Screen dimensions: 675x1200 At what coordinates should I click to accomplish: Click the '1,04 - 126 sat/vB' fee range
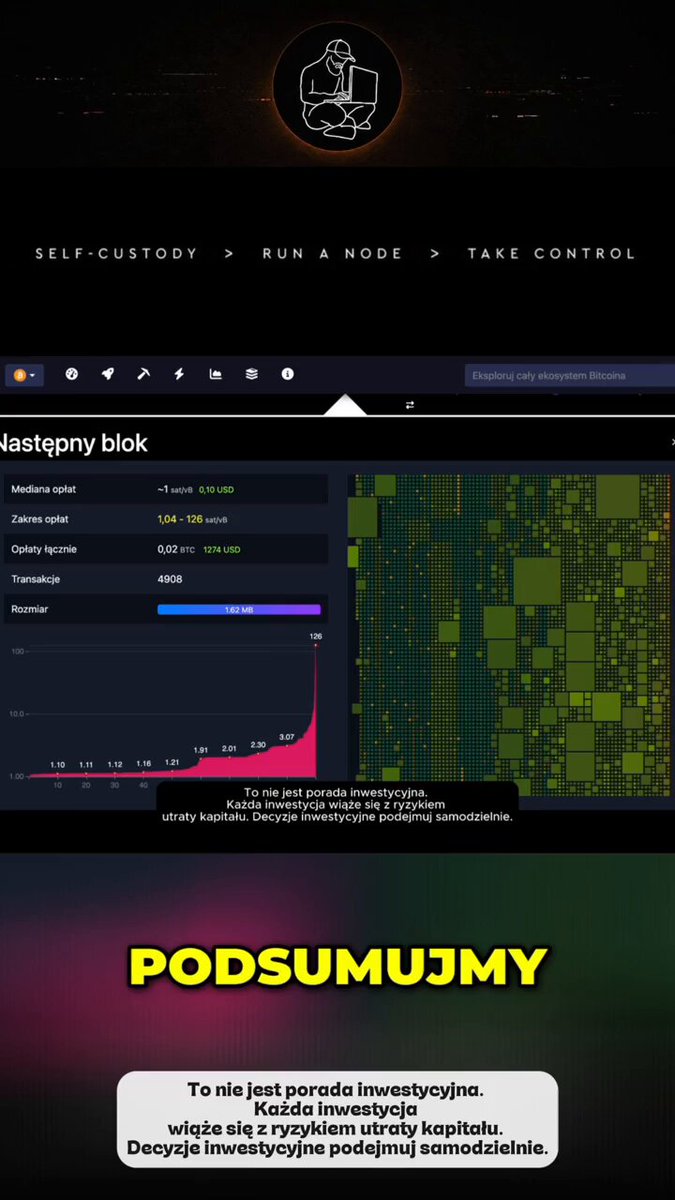192,519
